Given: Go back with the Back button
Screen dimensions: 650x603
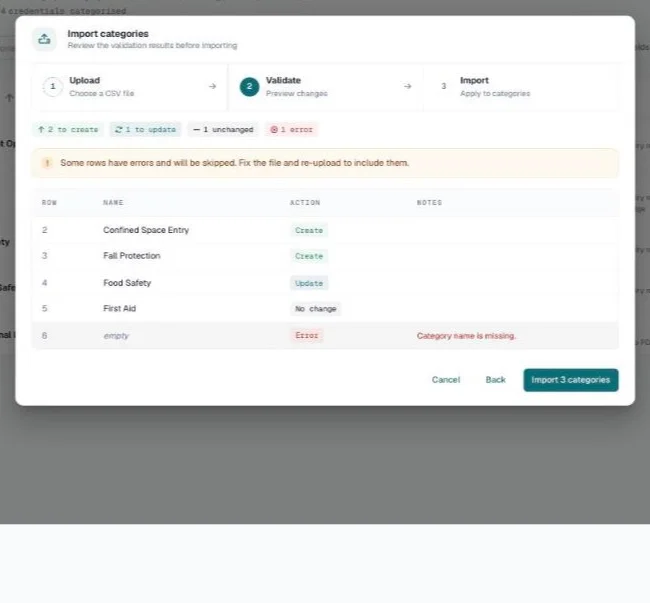Looking at the screenshot, I should [495, 380].
